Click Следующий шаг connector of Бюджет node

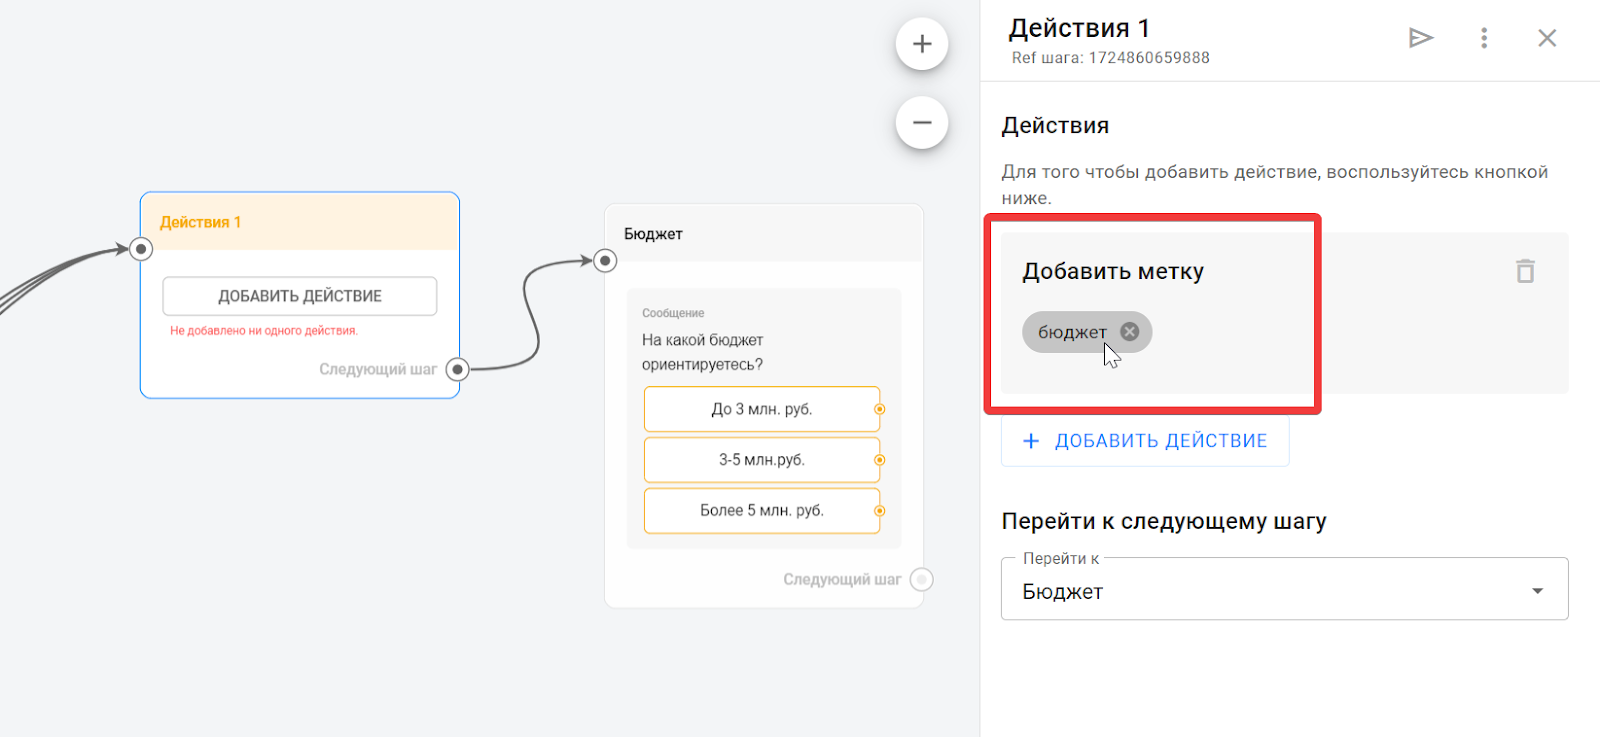[x=922, y=580]
